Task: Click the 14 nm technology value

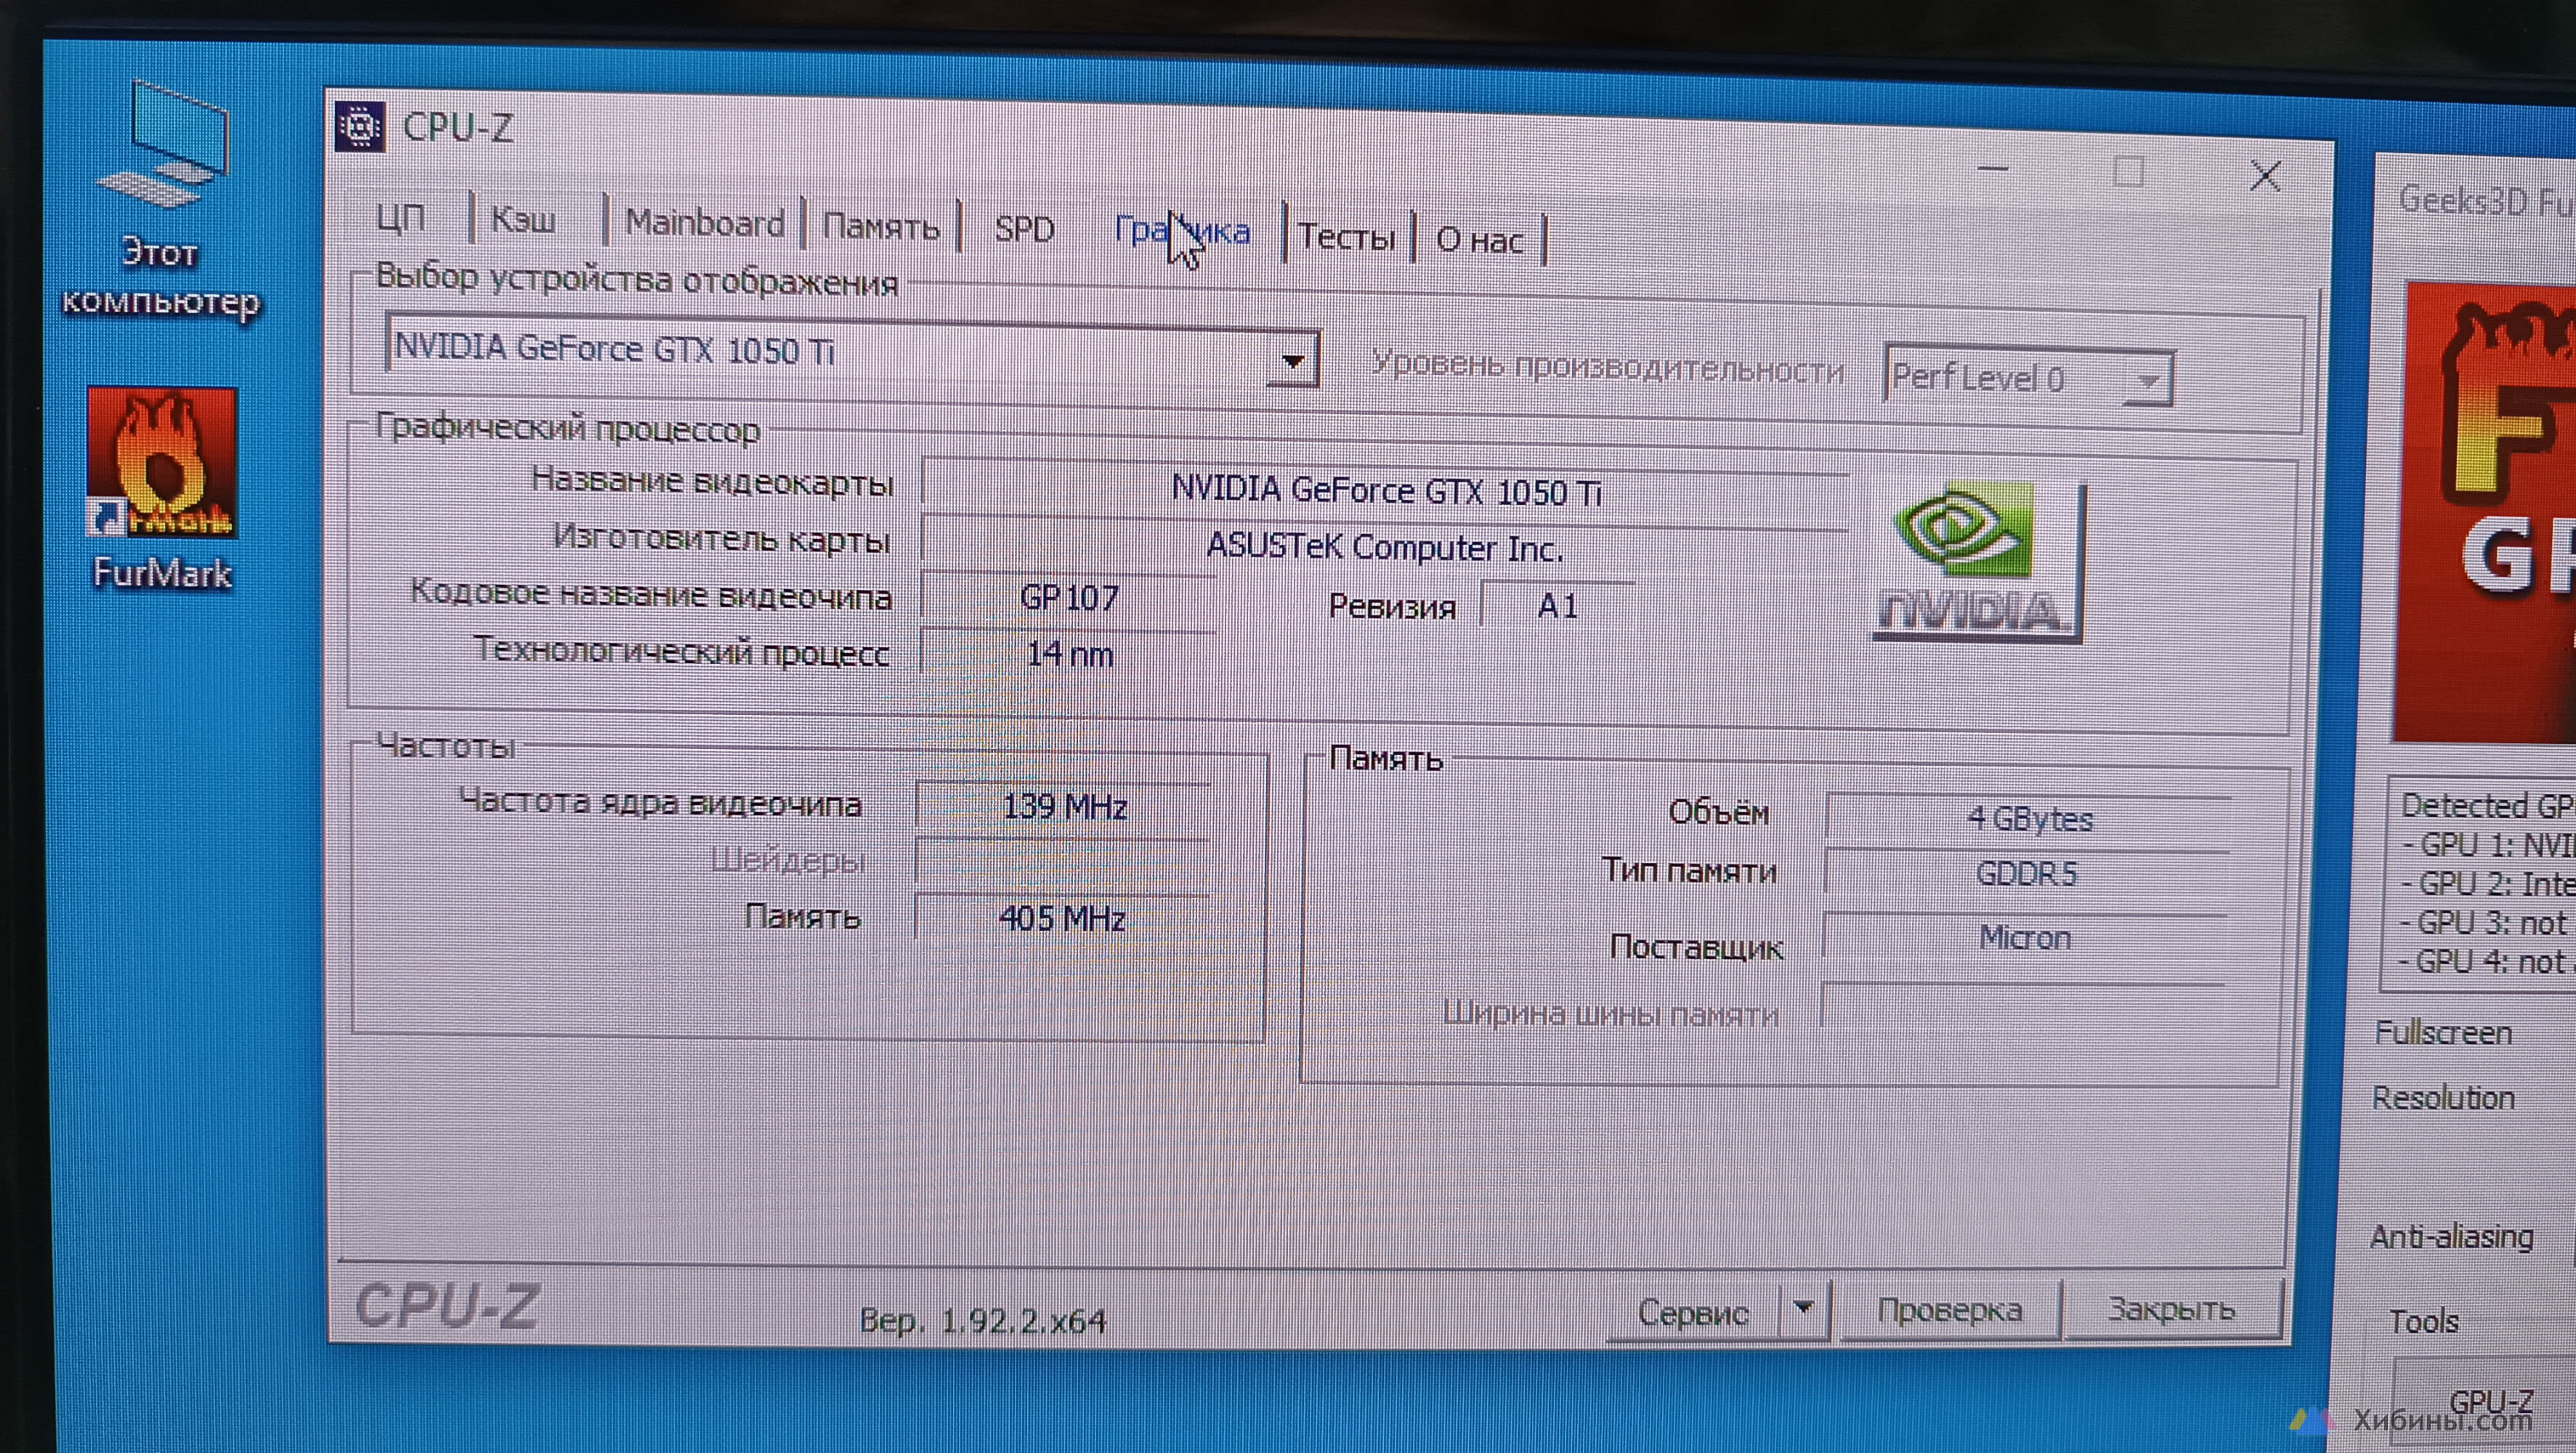Action: pyautogui.click(x=1069, y=654)
